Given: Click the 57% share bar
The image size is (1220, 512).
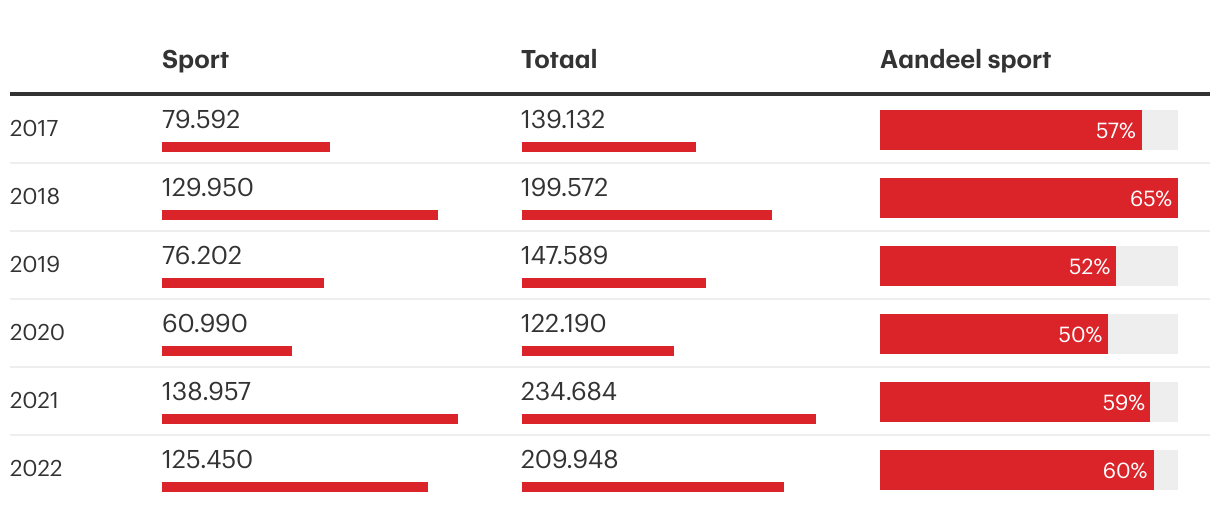Looking at the screenshot, I should point(1010,130).
